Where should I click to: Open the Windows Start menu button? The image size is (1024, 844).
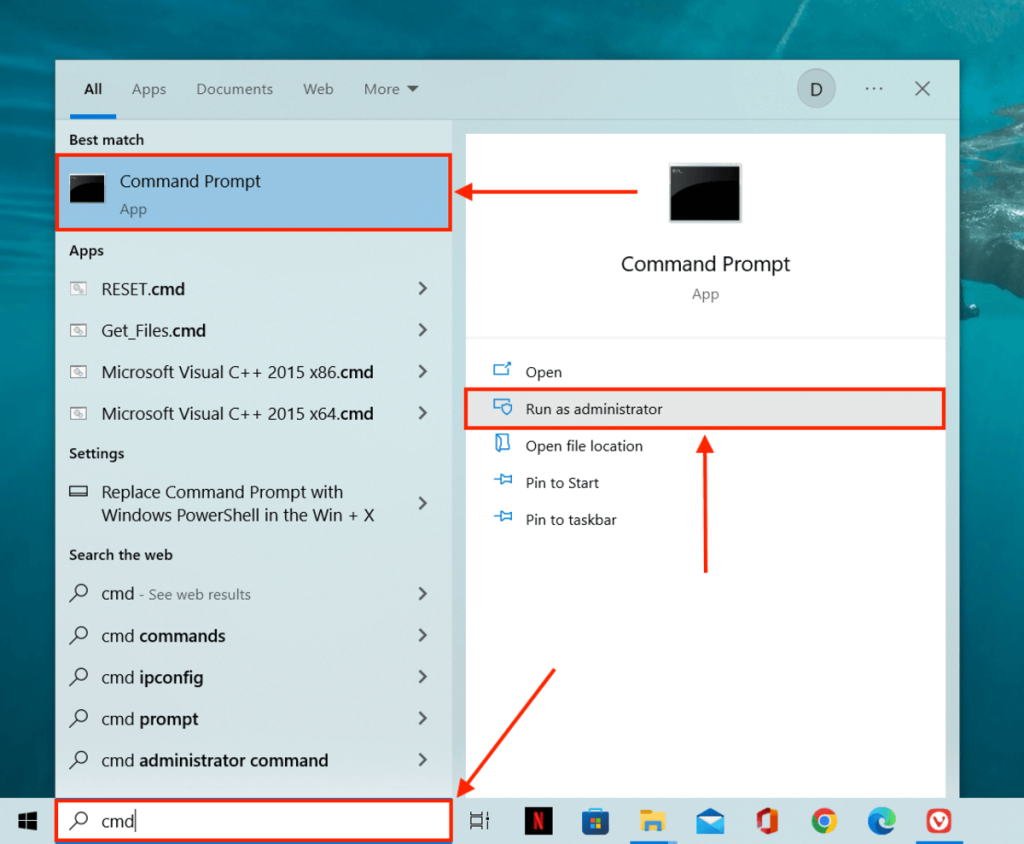[27, 821]
